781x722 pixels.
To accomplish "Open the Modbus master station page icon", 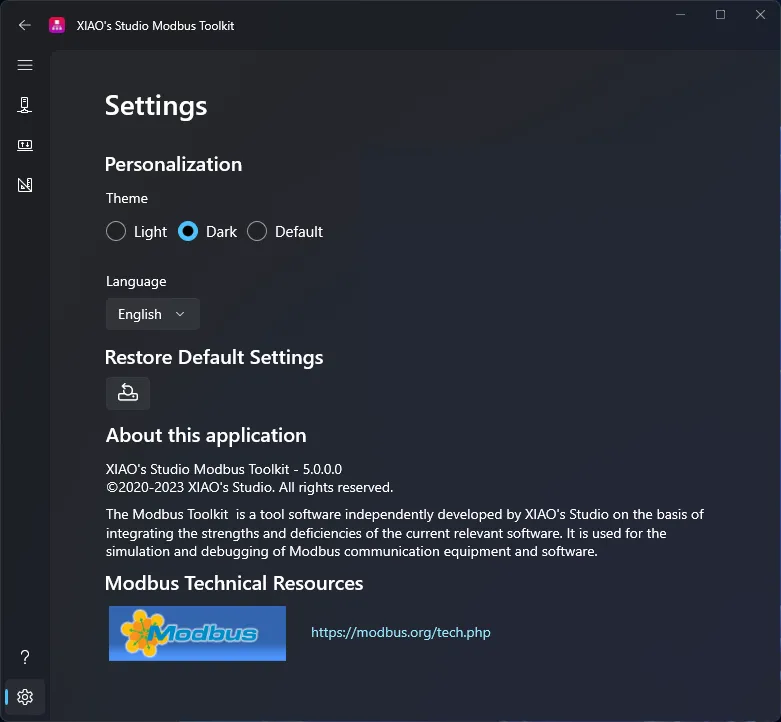I will pos(25,105).
